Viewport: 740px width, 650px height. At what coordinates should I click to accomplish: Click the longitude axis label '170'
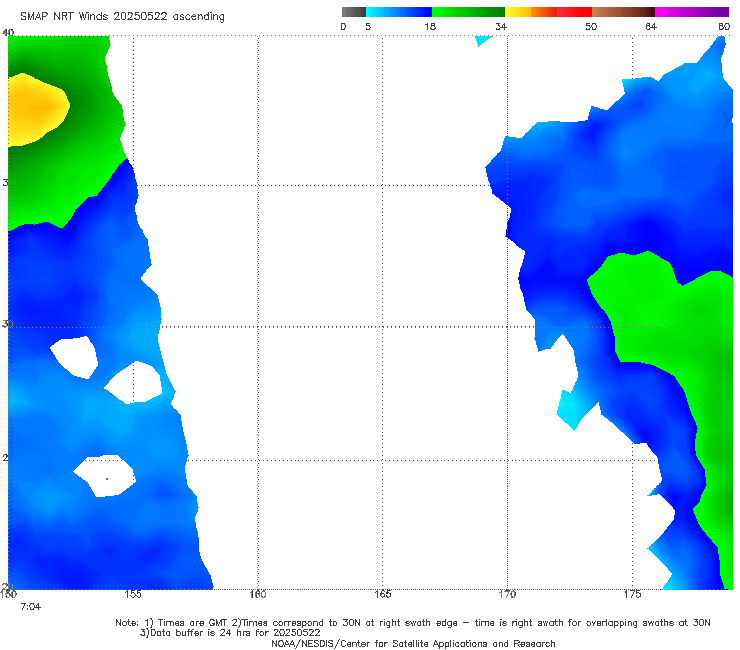507,594
